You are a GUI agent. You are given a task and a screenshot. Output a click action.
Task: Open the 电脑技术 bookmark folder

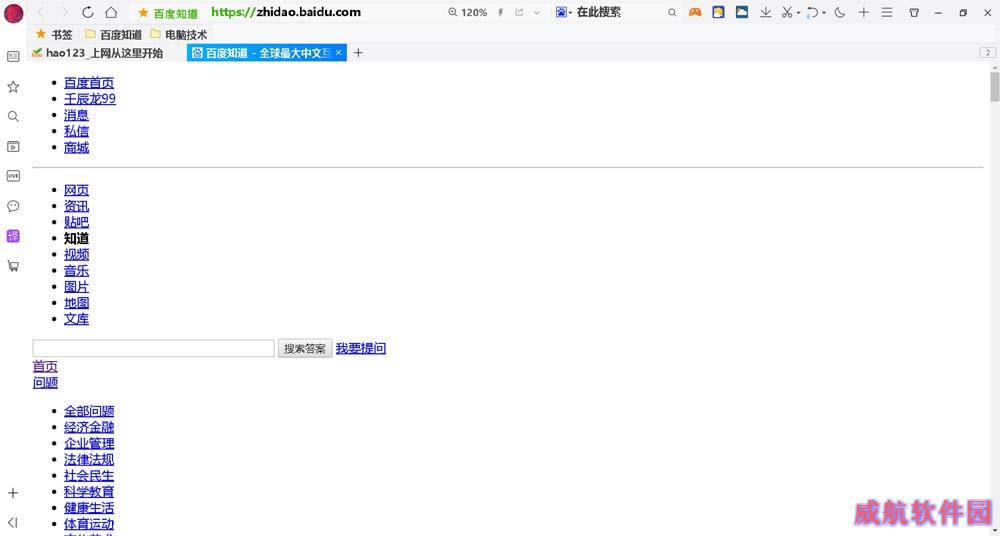[x=179, y=34]
